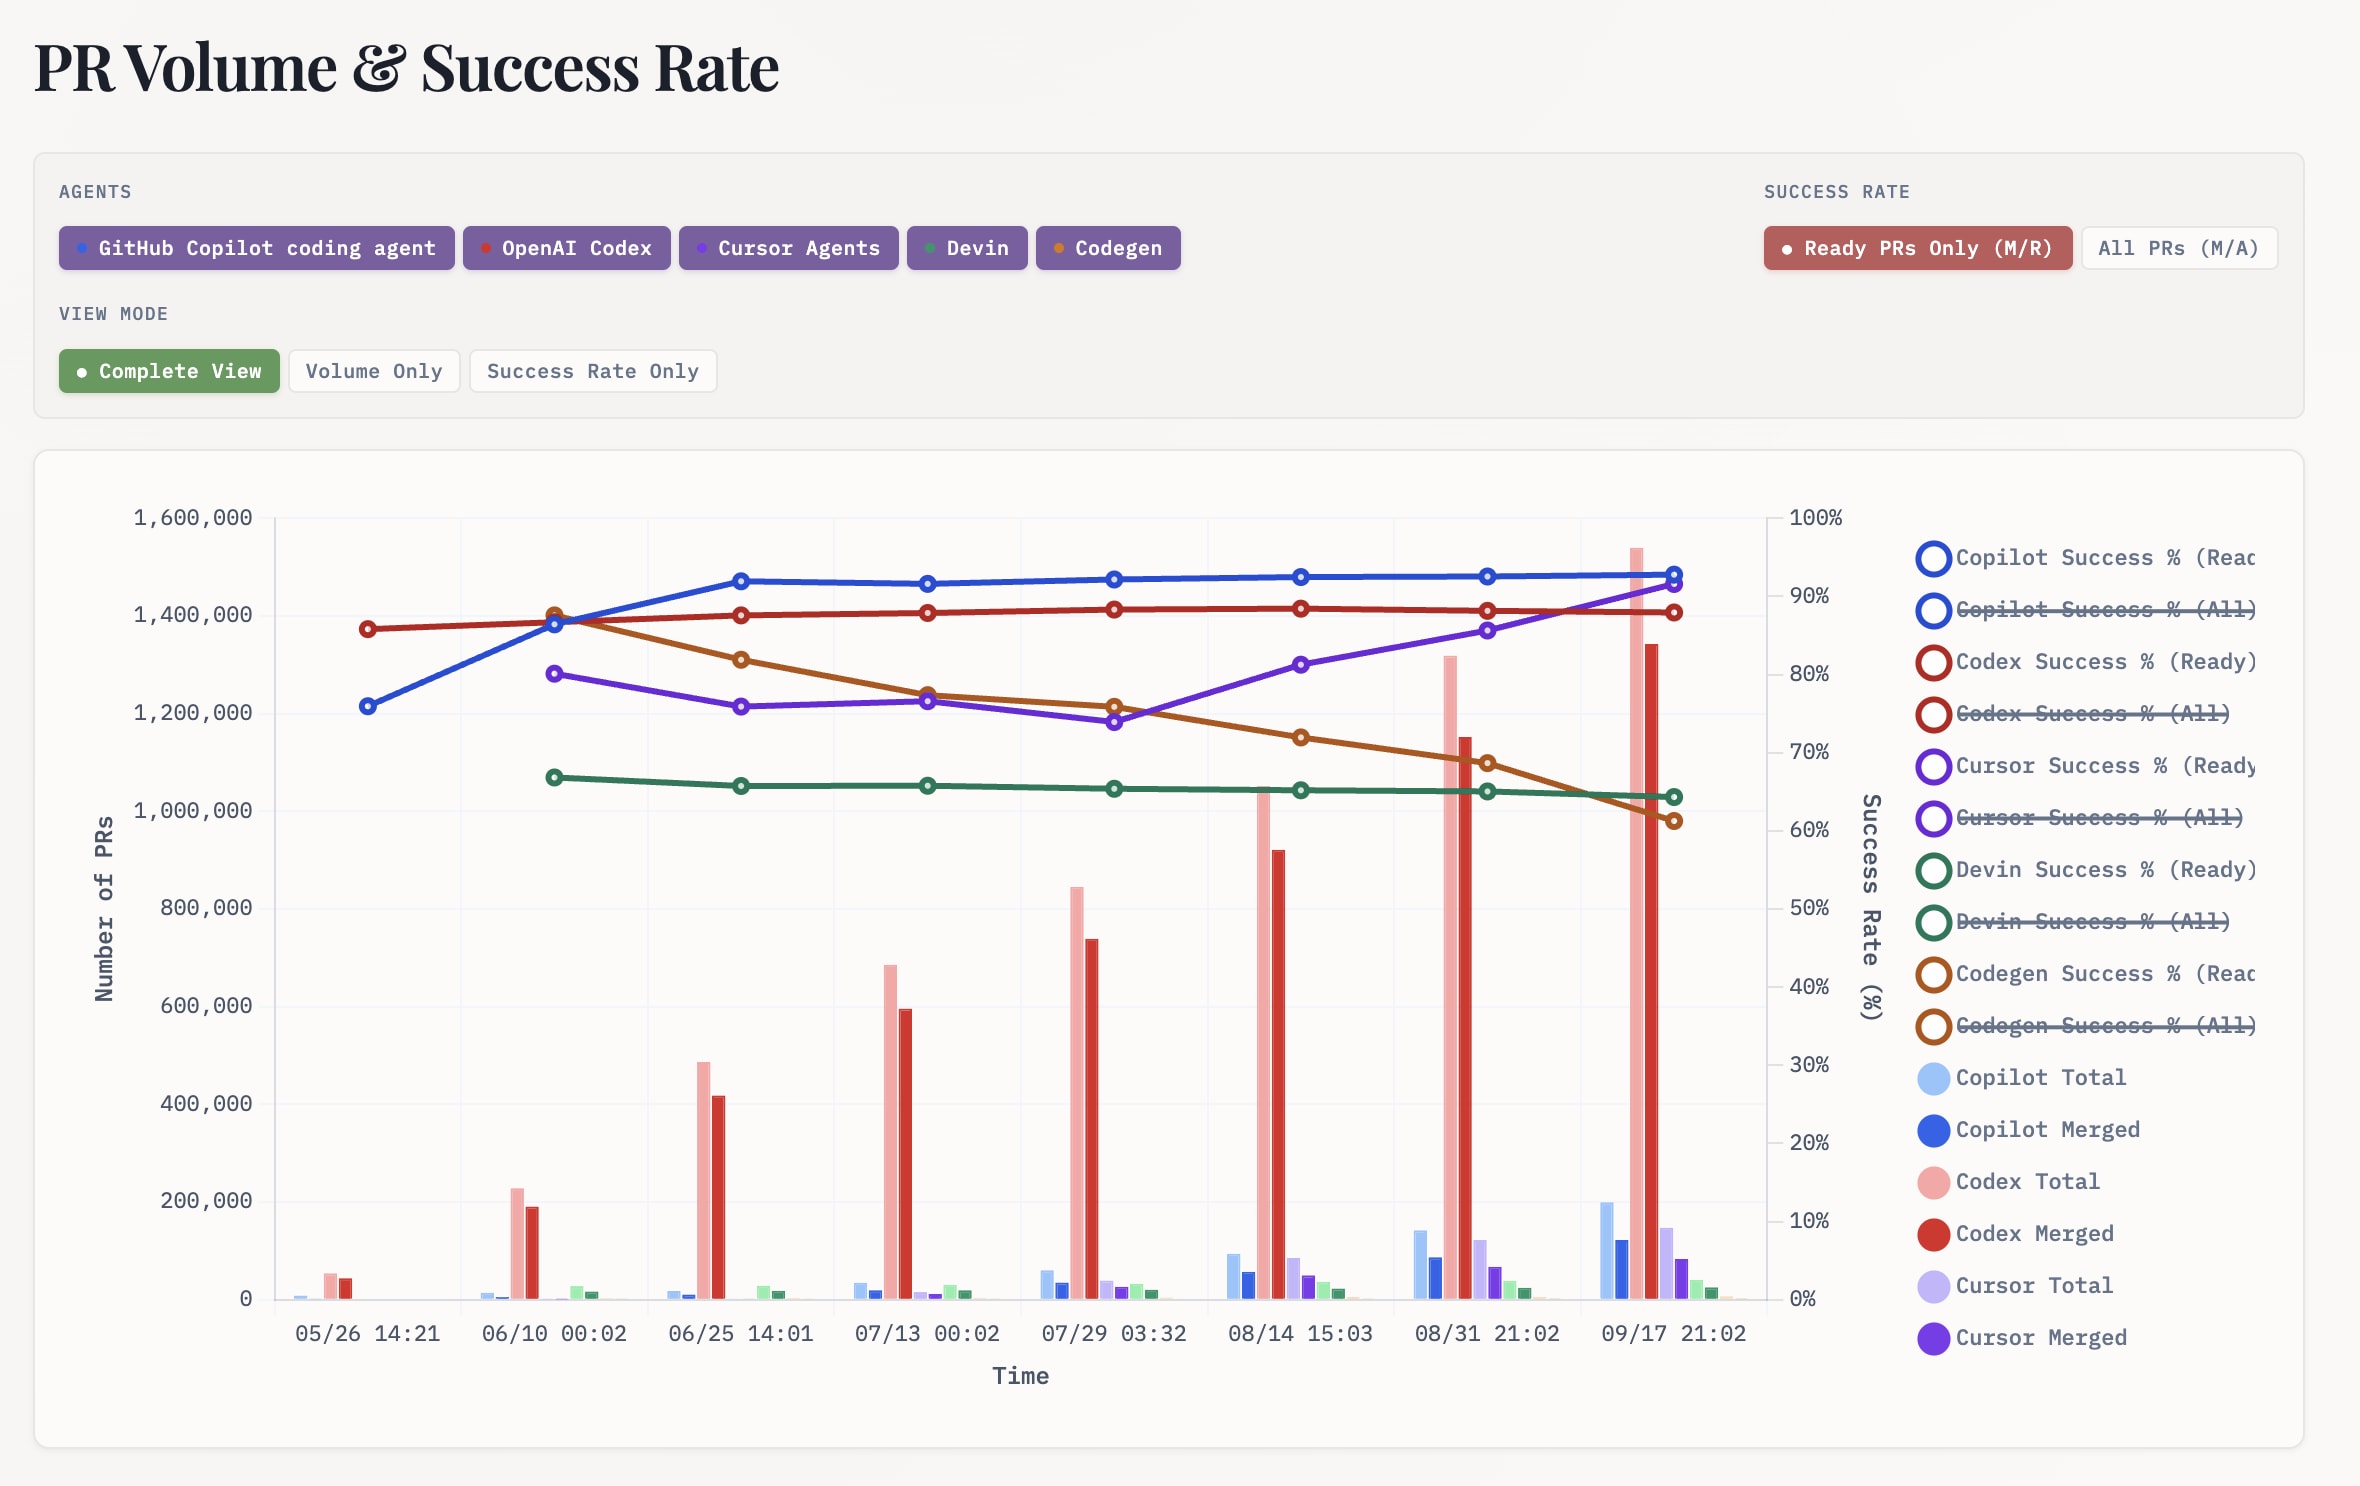Click Codex Merged legend circle icon
The height and width of the screenshot is (1486, 2360).
tap(1933, 1234)
